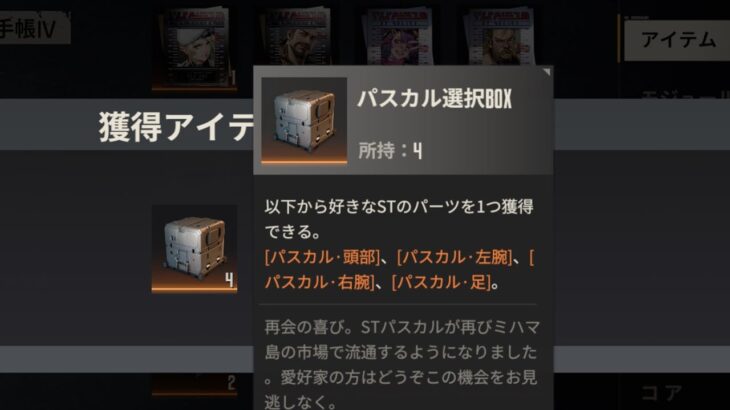Open the magazine with the white-haired girl in a cap
Viewport: 730px width, 410px height.
(195, 47)
